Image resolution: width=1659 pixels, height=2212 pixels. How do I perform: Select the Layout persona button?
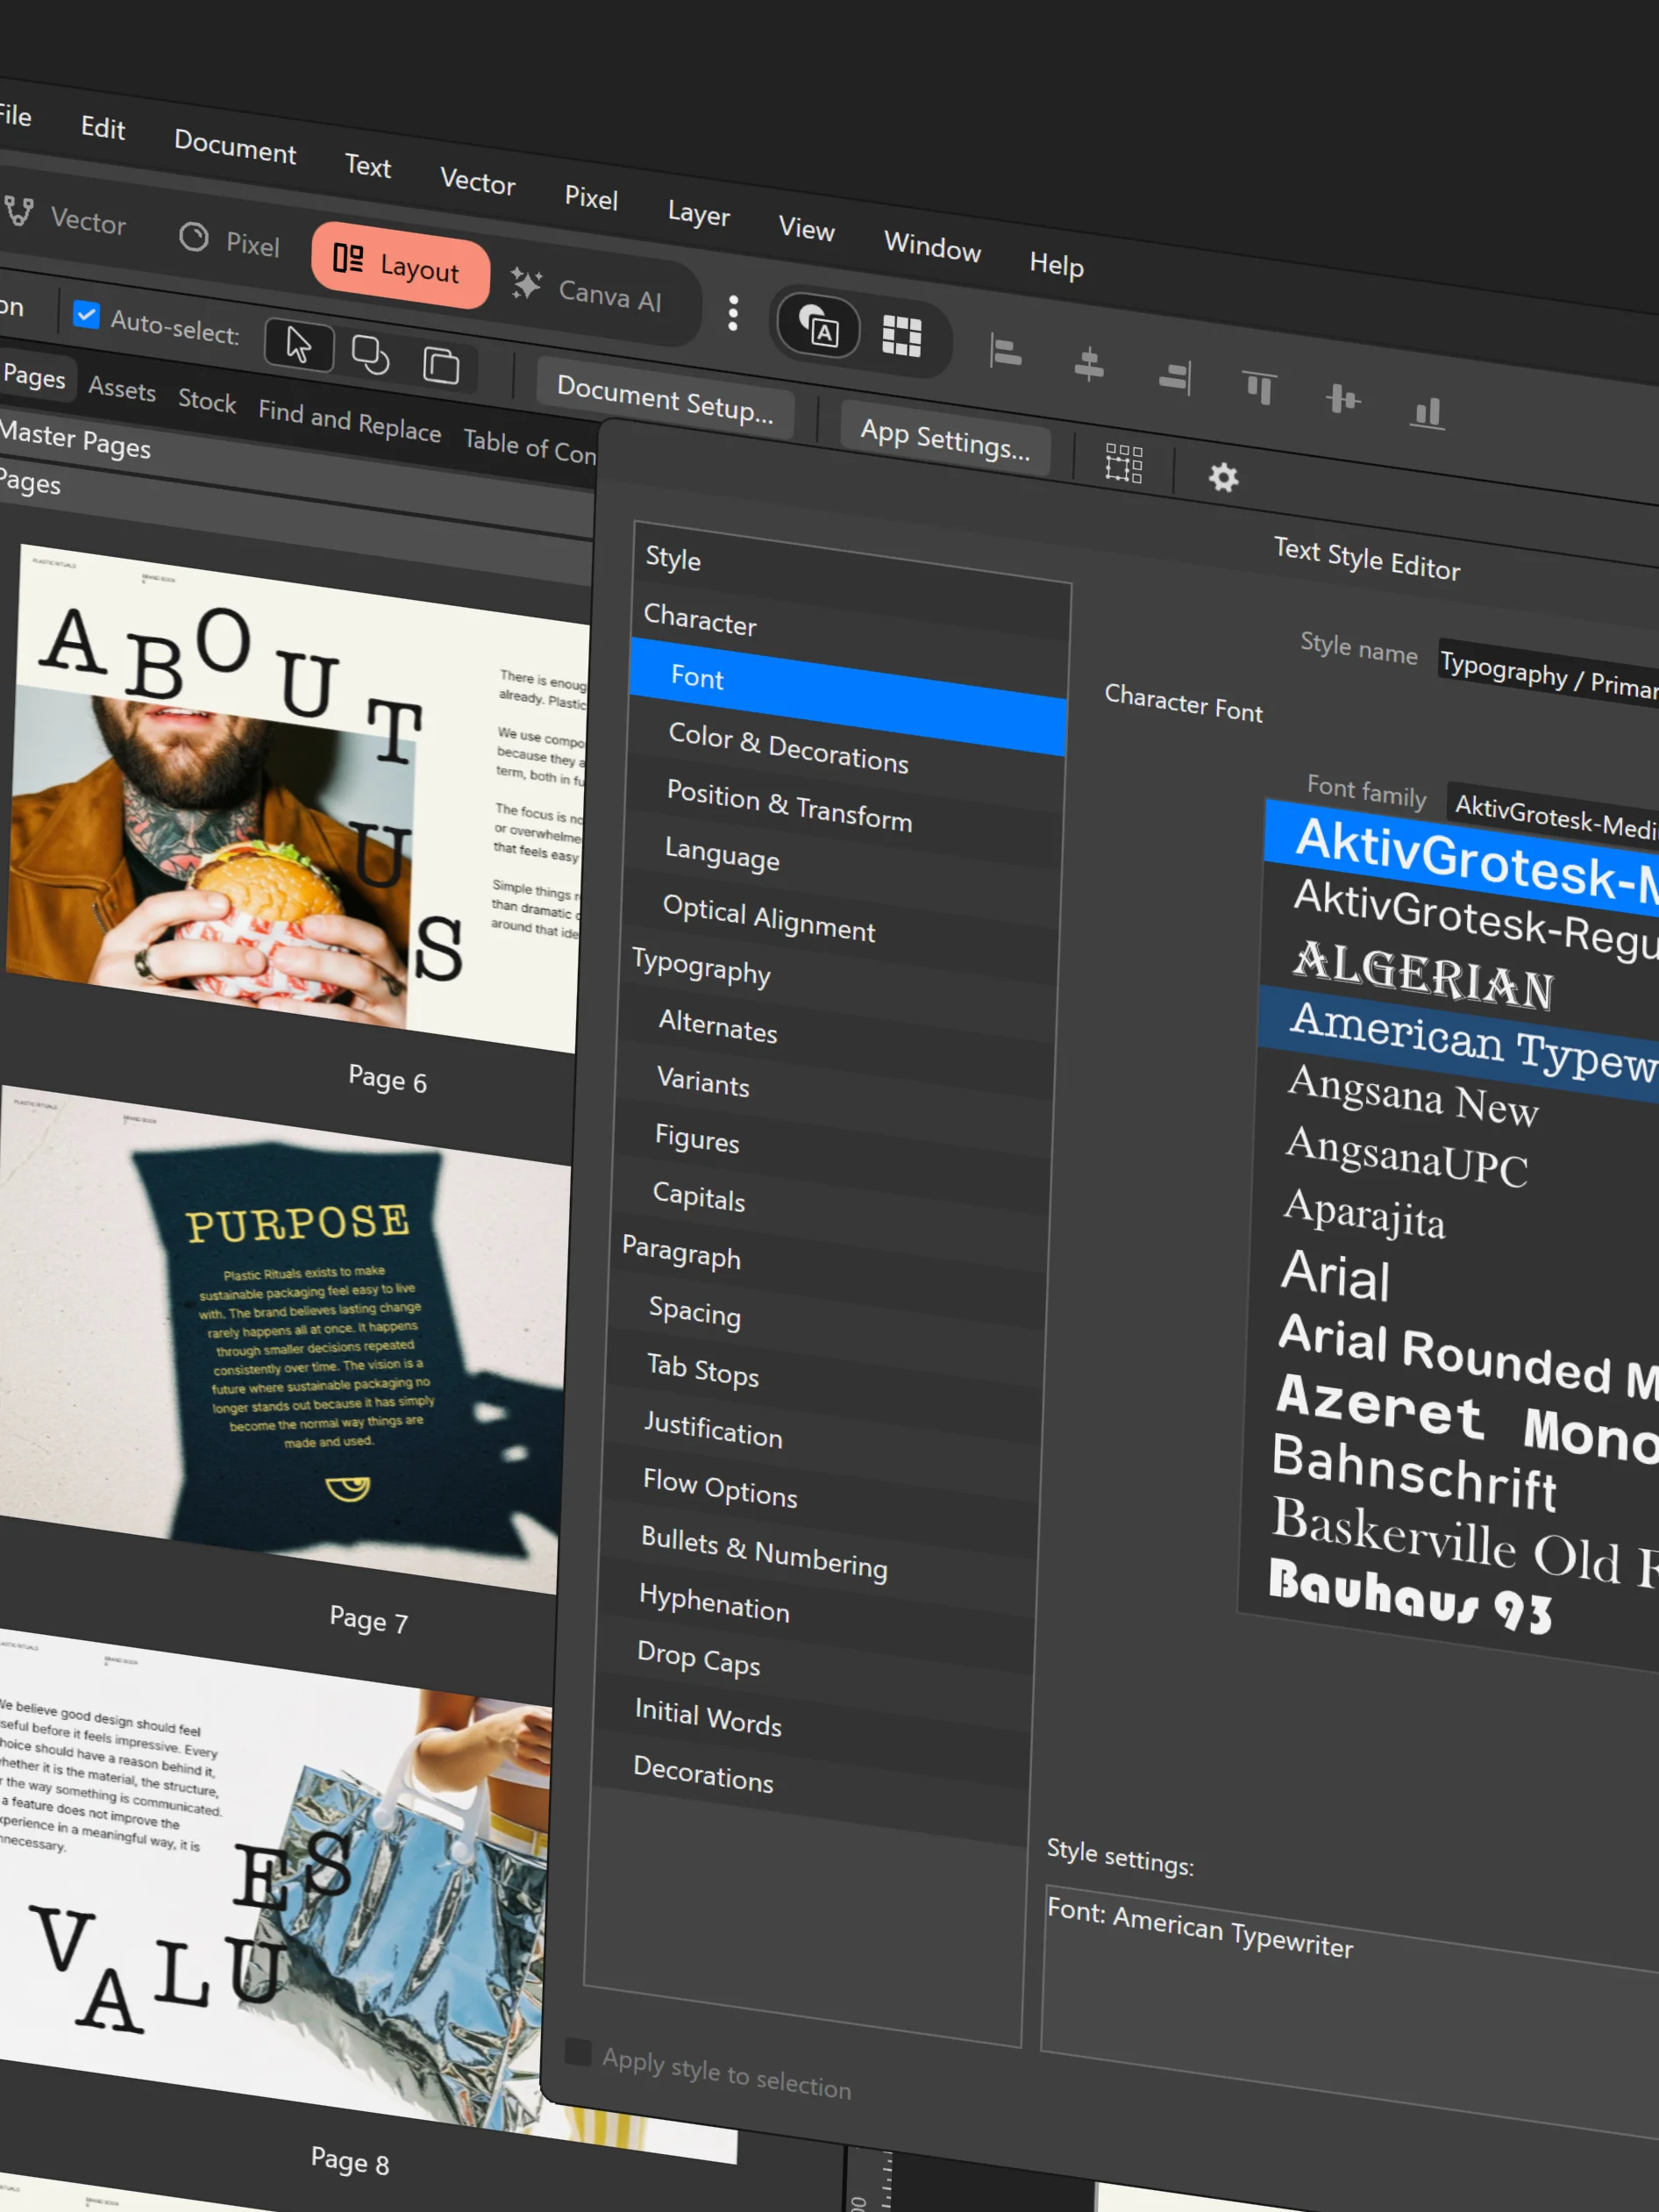pyautogui.click(x=400, y=265)
